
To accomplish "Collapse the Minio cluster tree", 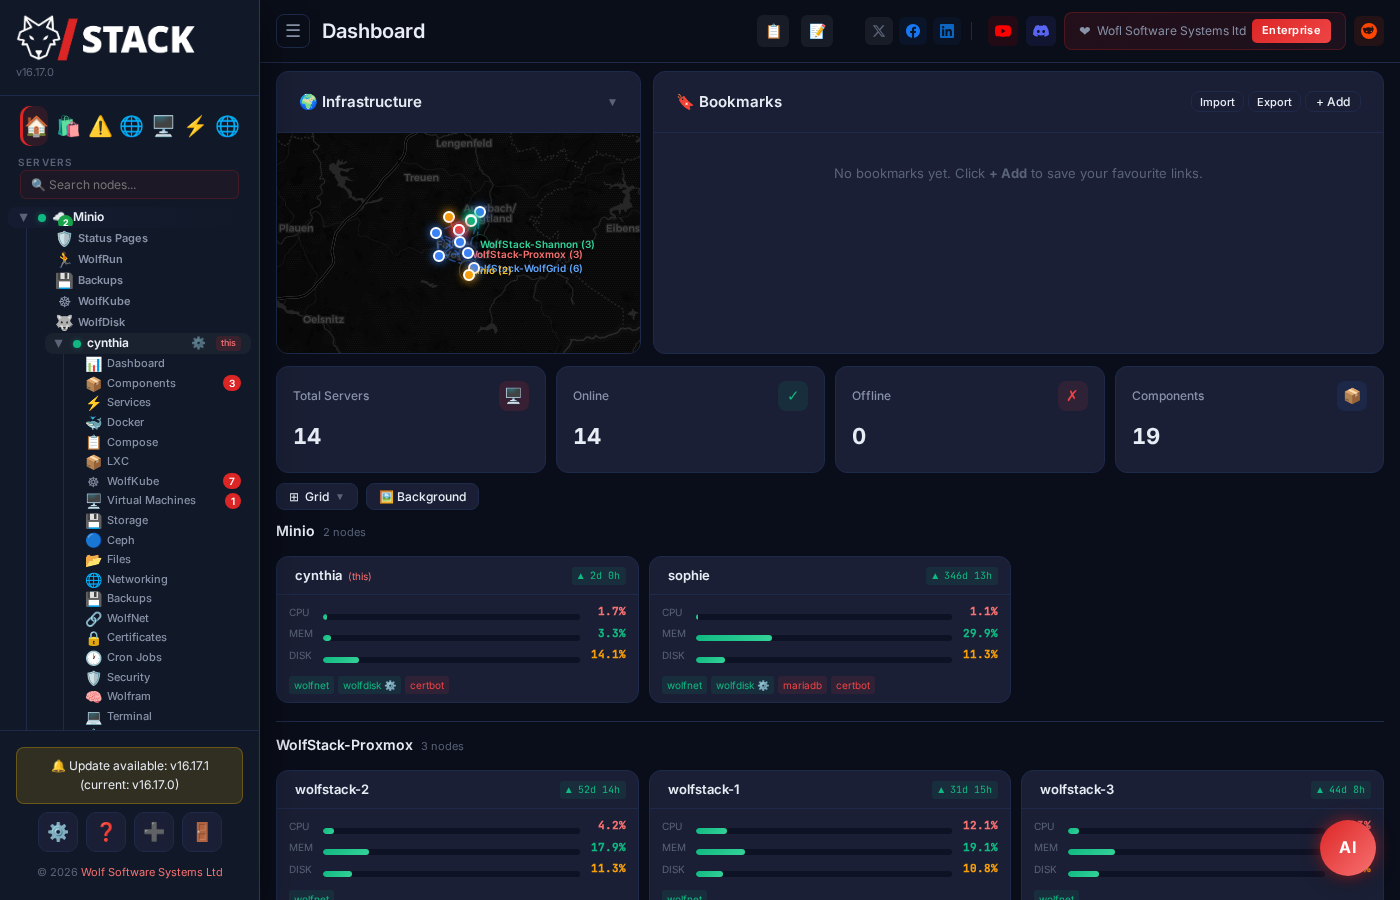I will (x=24, y=217).
